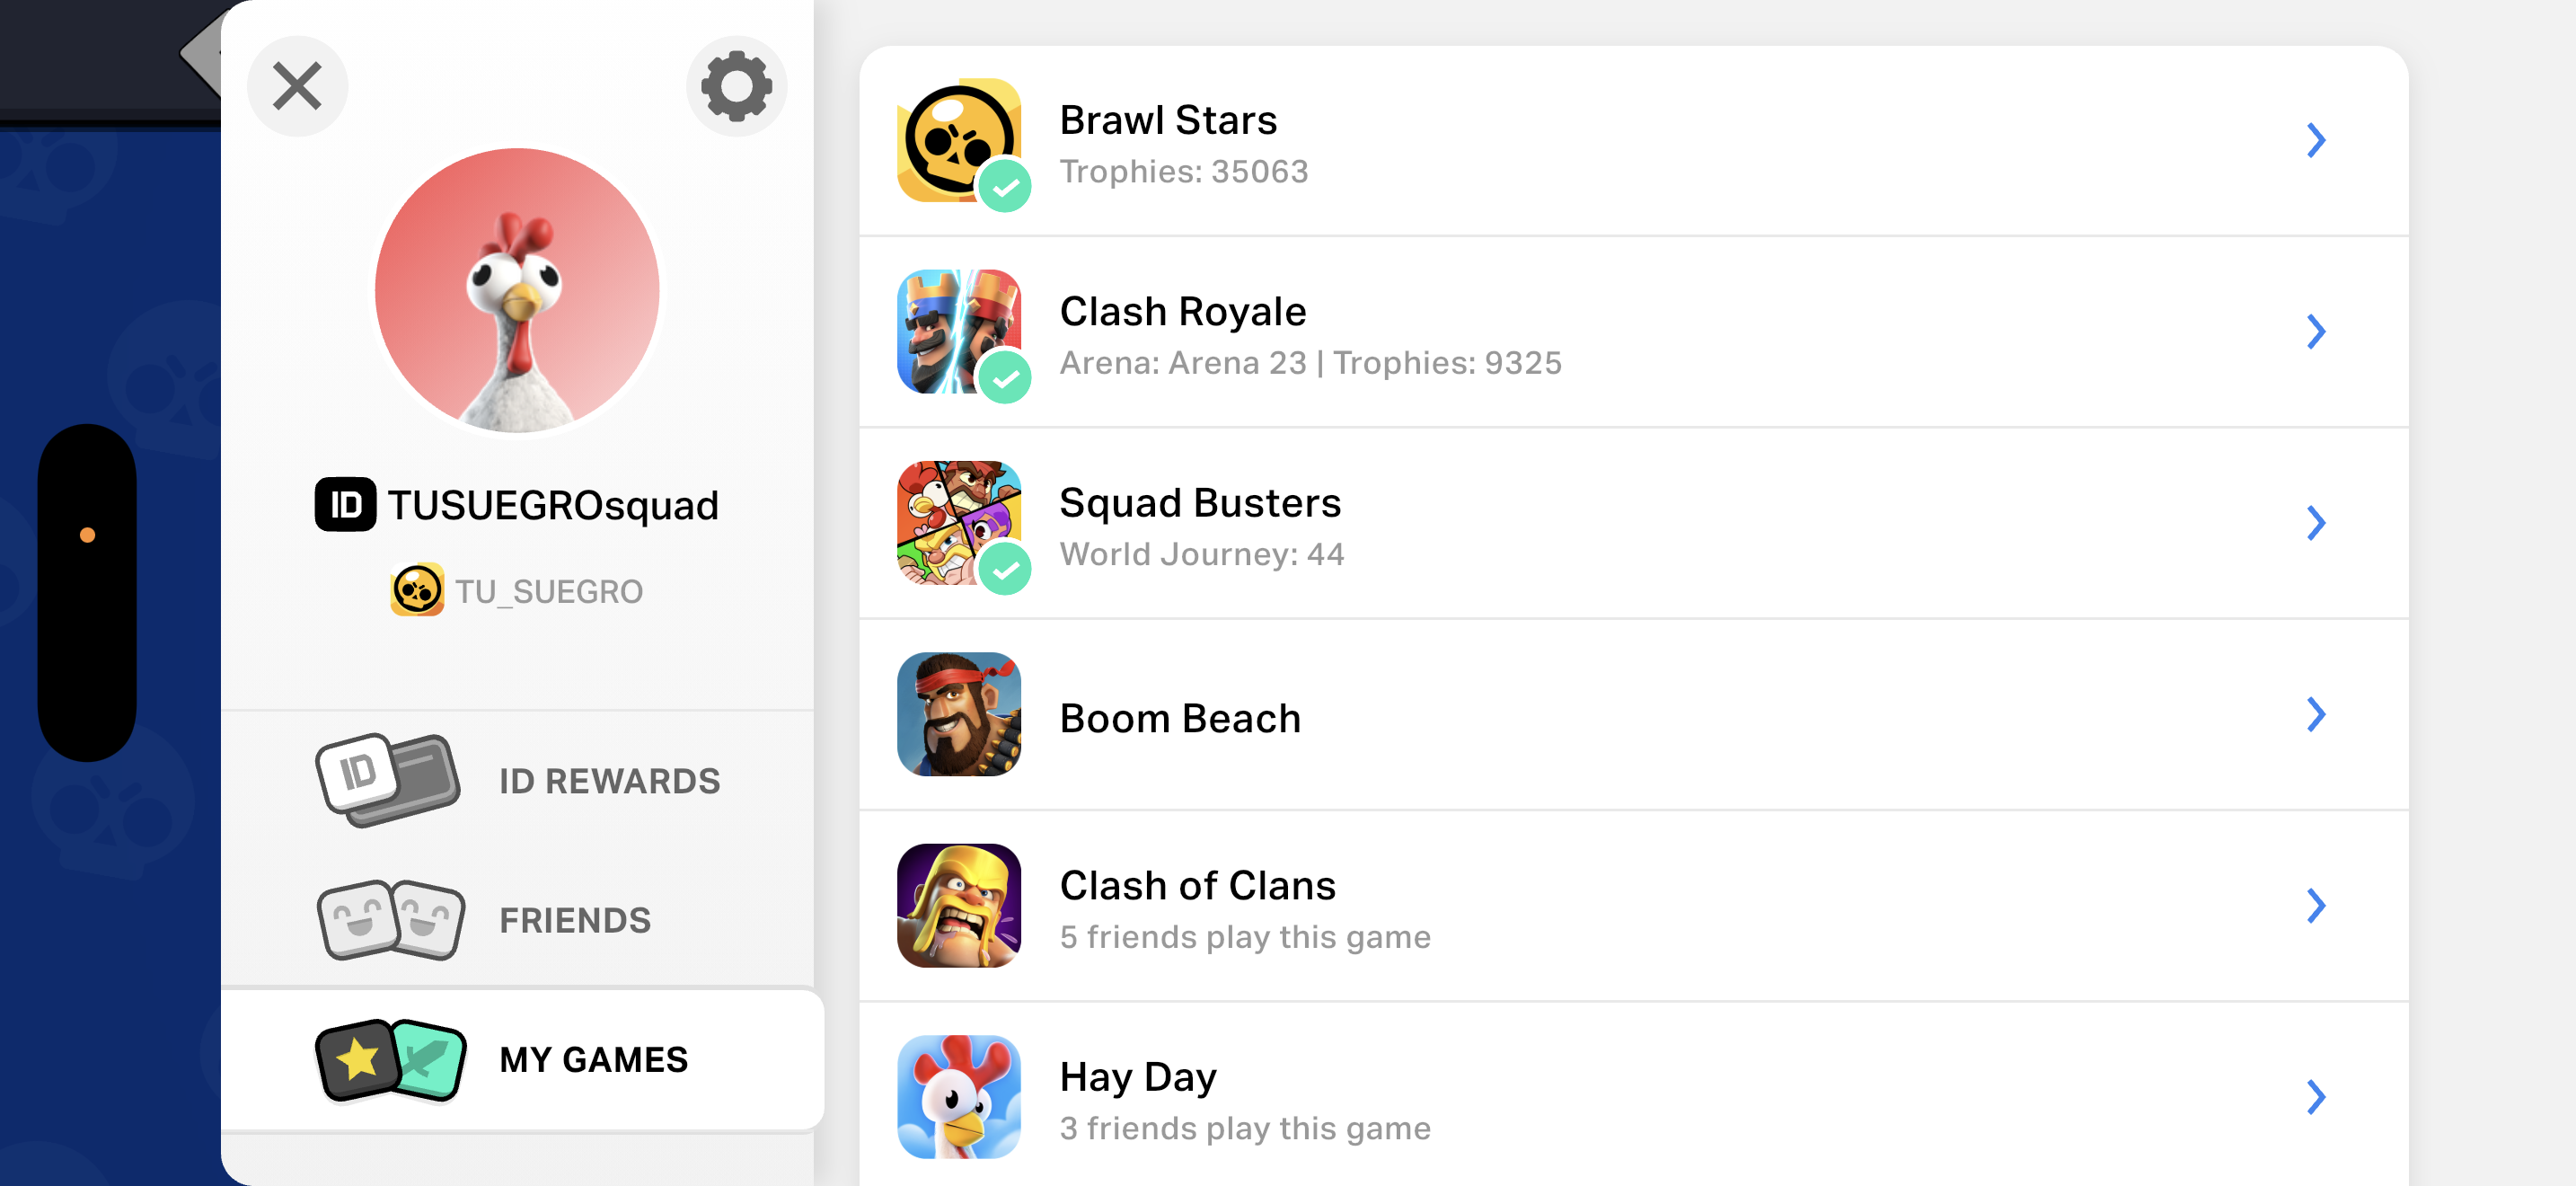
Task: Click the chicken profile avatar
Action: (x=517, y=291)
